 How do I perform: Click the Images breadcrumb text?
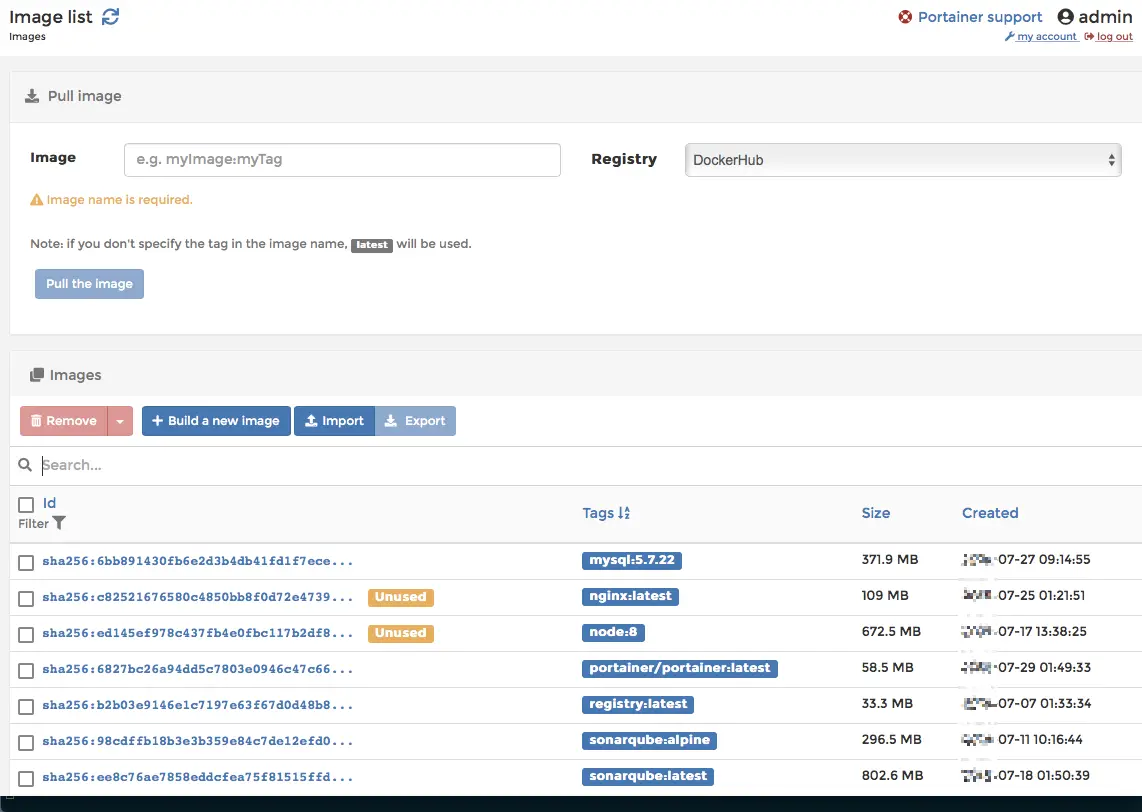27,36
